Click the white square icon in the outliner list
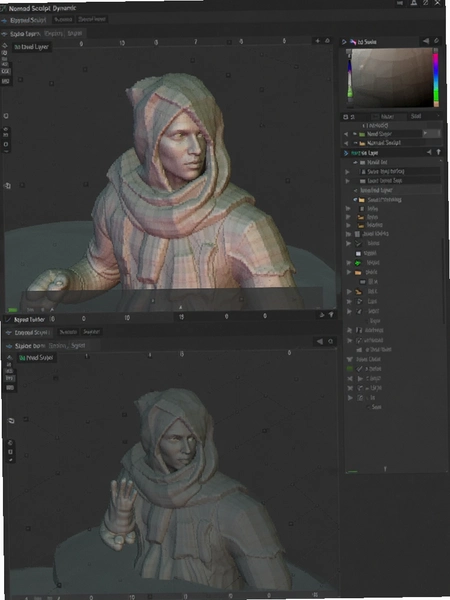The image size is (450, 600). 358,253
